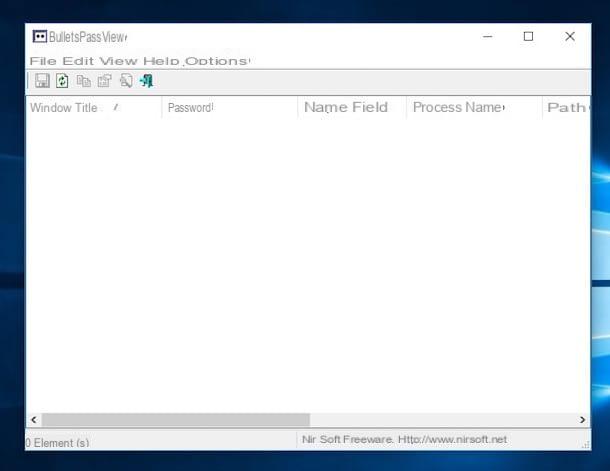This screenshot has width=610, height=471.
Task: Open the Help menu
Action: pos(161,61)
